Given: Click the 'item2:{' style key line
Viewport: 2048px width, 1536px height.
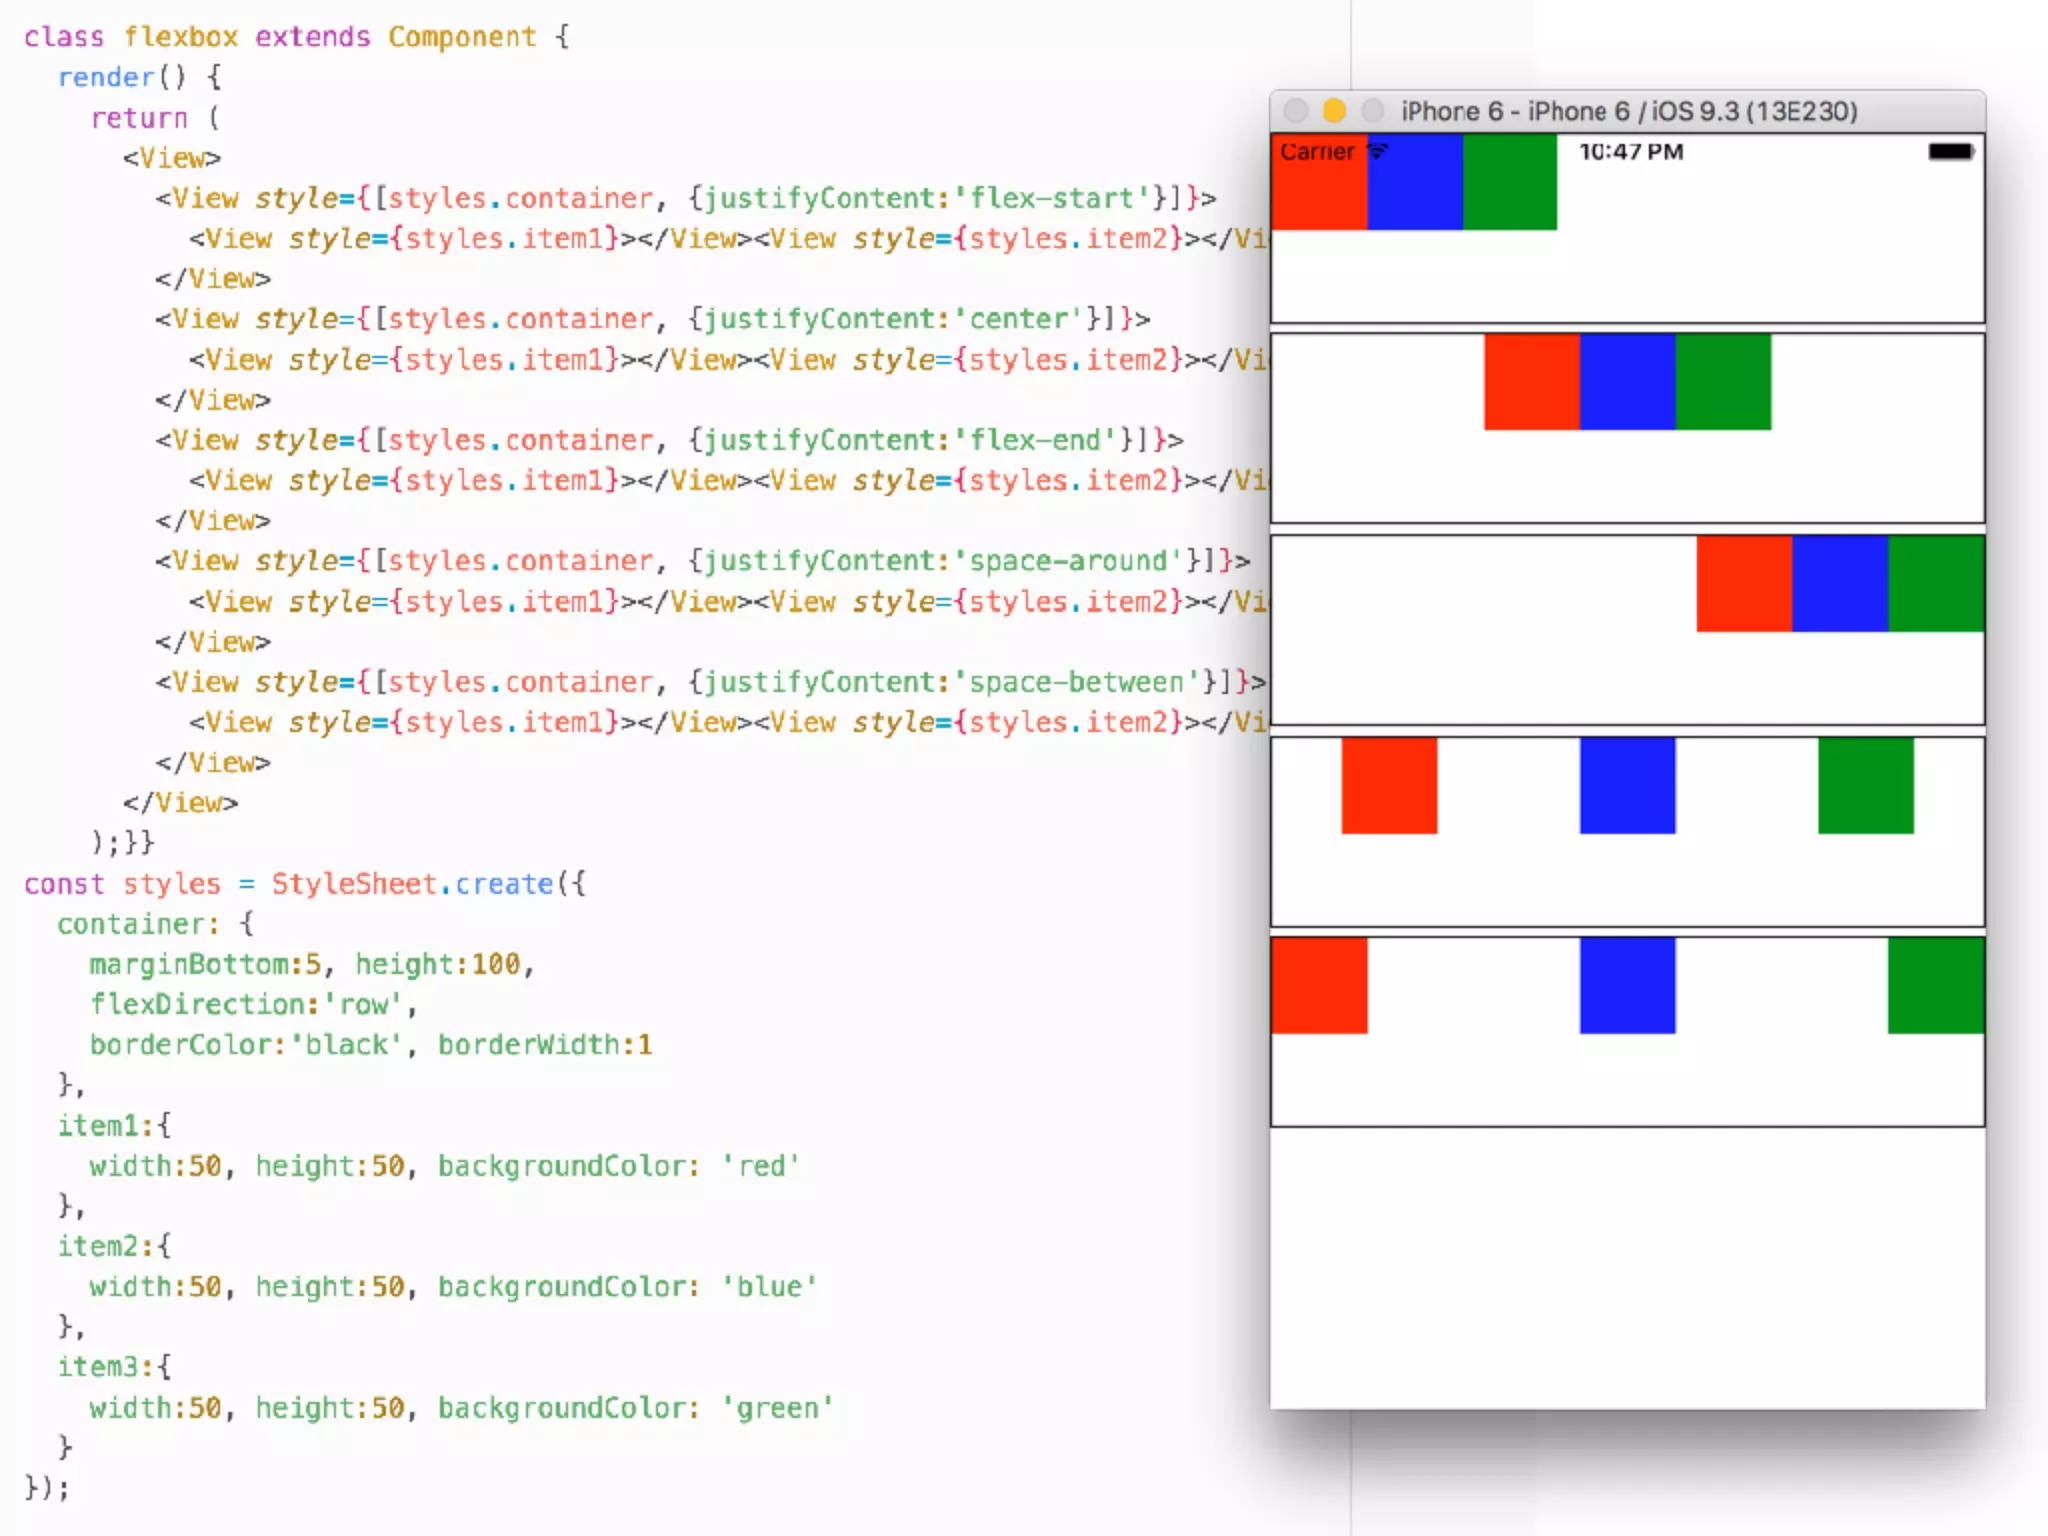Looking at the screenshot, I should [114, 1246].
